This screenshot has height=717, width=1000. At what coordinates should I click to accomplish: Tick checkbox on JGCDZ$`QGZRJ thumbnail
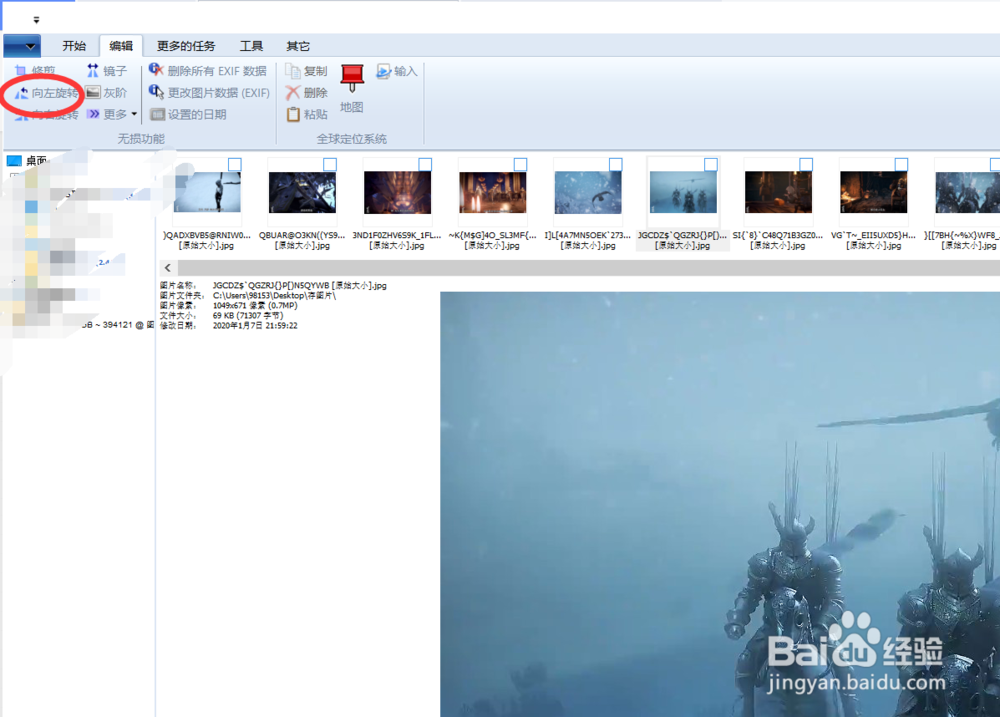(710, 165)
